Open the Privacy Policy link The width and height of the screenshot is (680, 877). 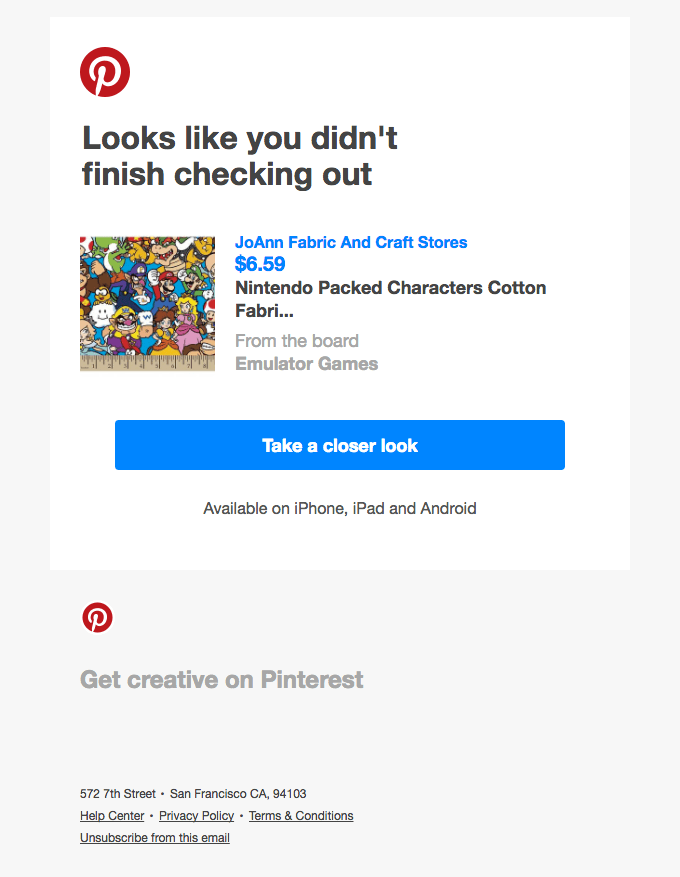tap(196, 816)
